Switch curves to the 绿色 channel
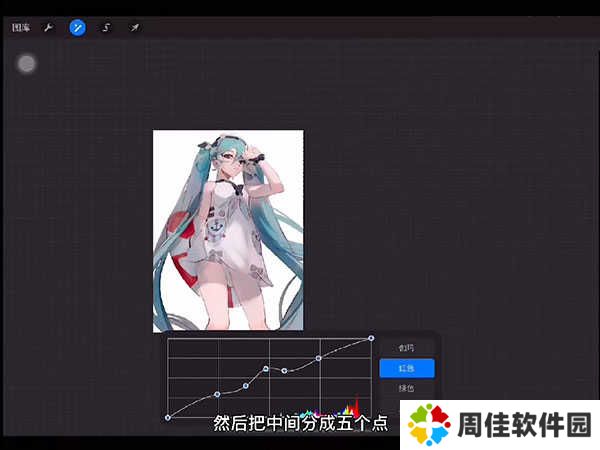The image size is (600, 450). [406, 388]
